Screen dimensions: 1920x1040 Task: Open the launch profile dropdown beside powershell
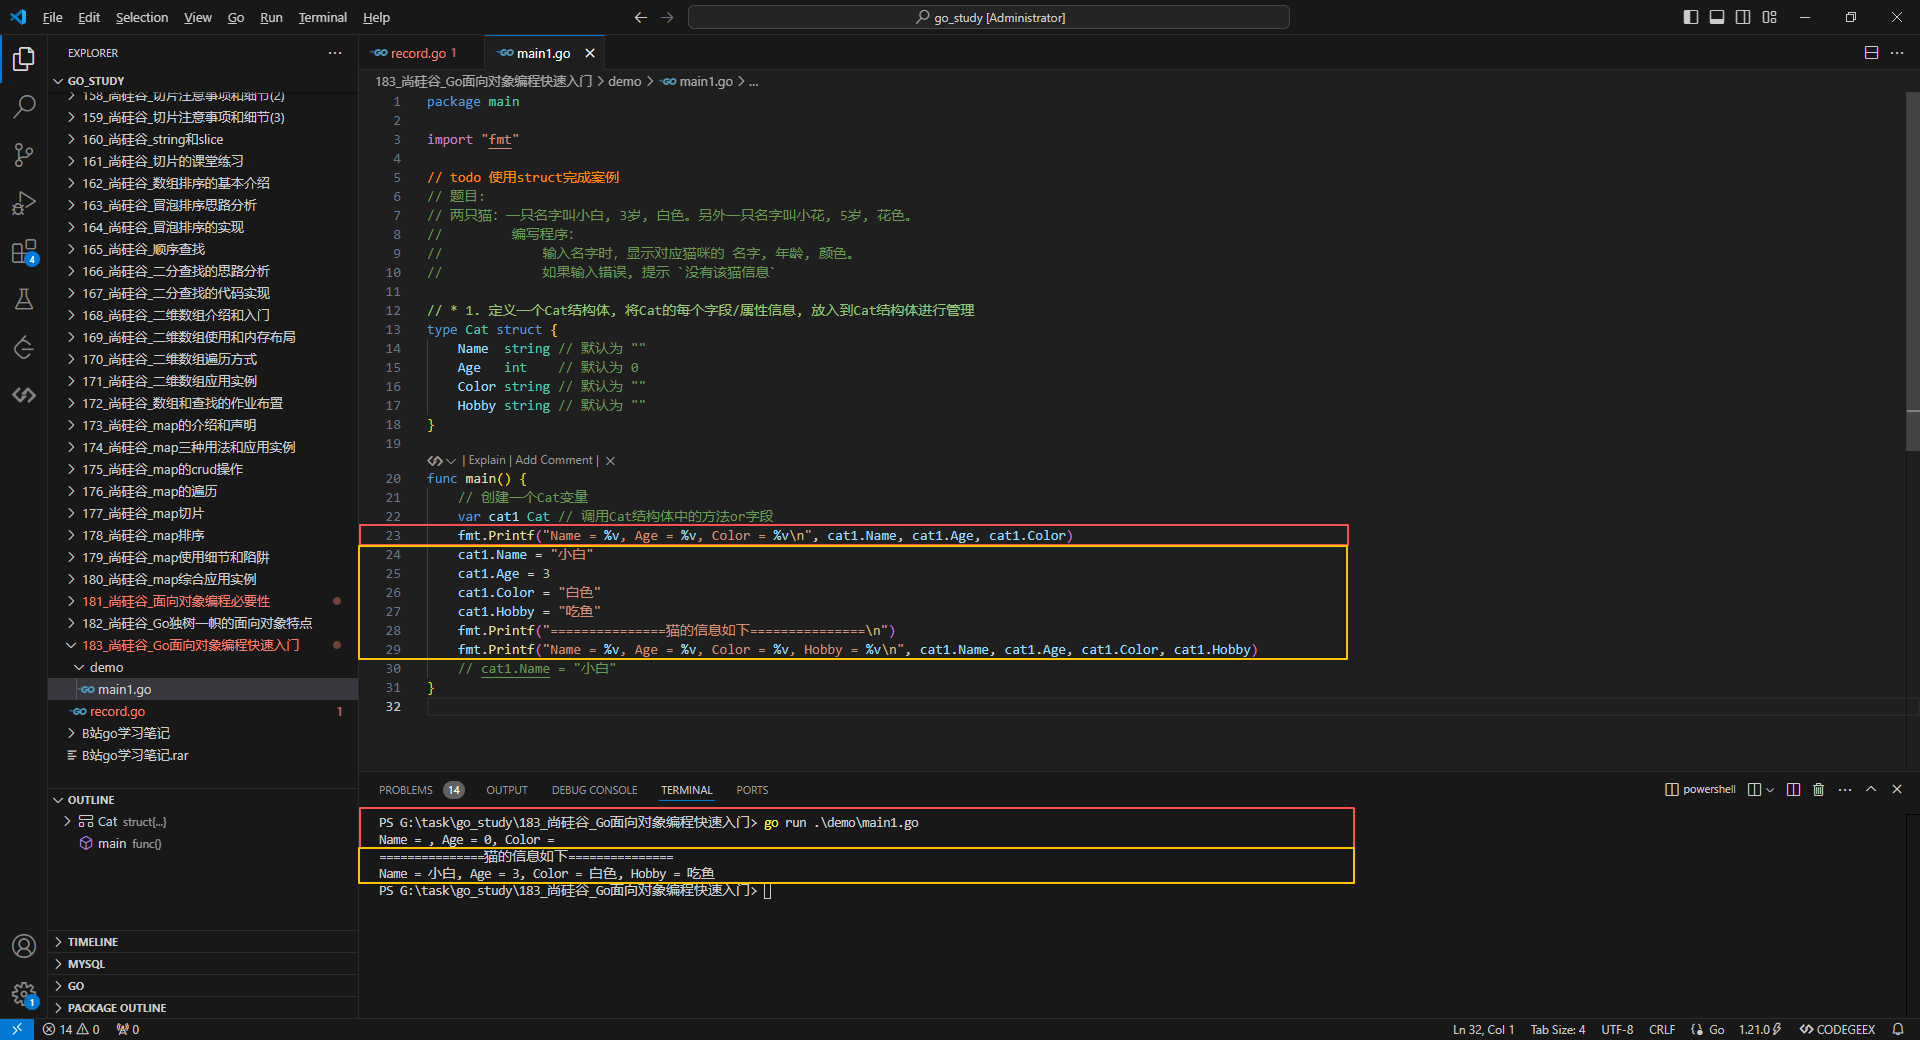pyautogui.click(x=1770, y=790)
